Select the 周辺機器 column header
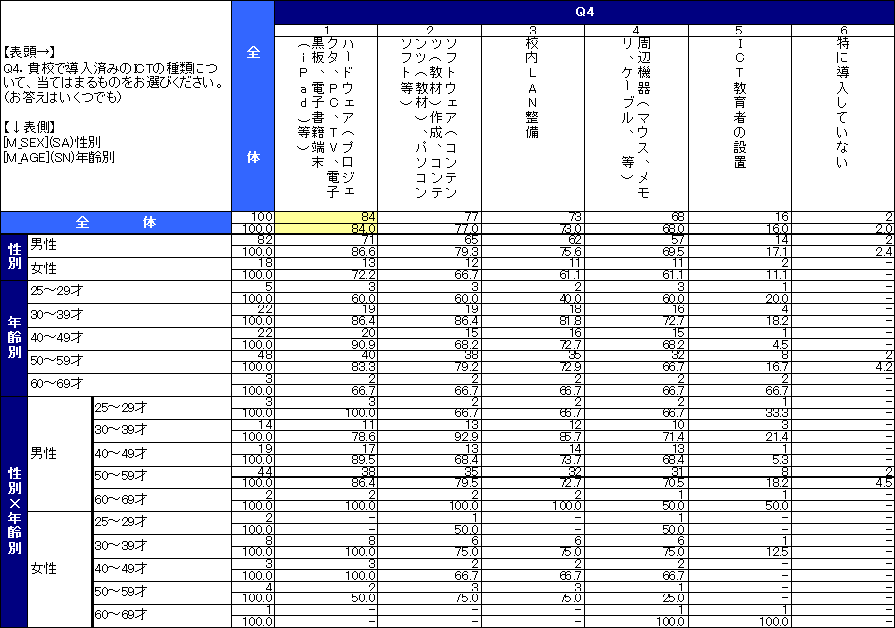 pos(636,115)
